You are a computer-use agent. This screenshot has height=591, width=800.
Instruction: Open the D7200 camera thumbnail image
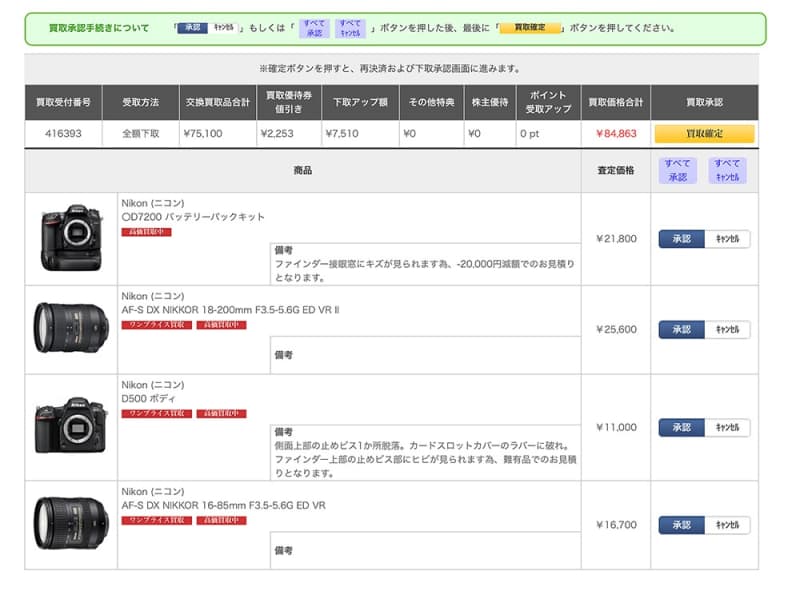(71, 238)
